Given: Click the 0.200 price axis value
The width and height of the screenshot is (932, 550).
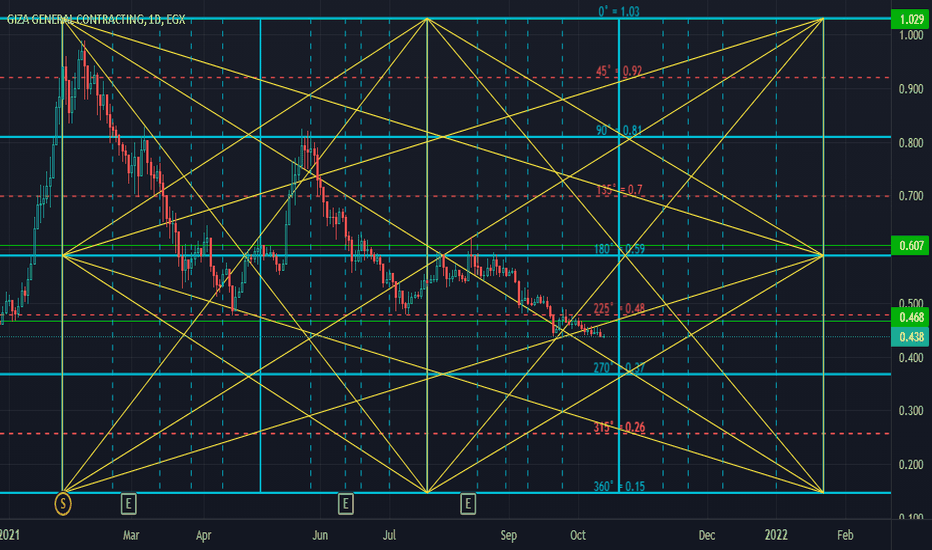Looking at the screenshot, I should click(911, 464).
